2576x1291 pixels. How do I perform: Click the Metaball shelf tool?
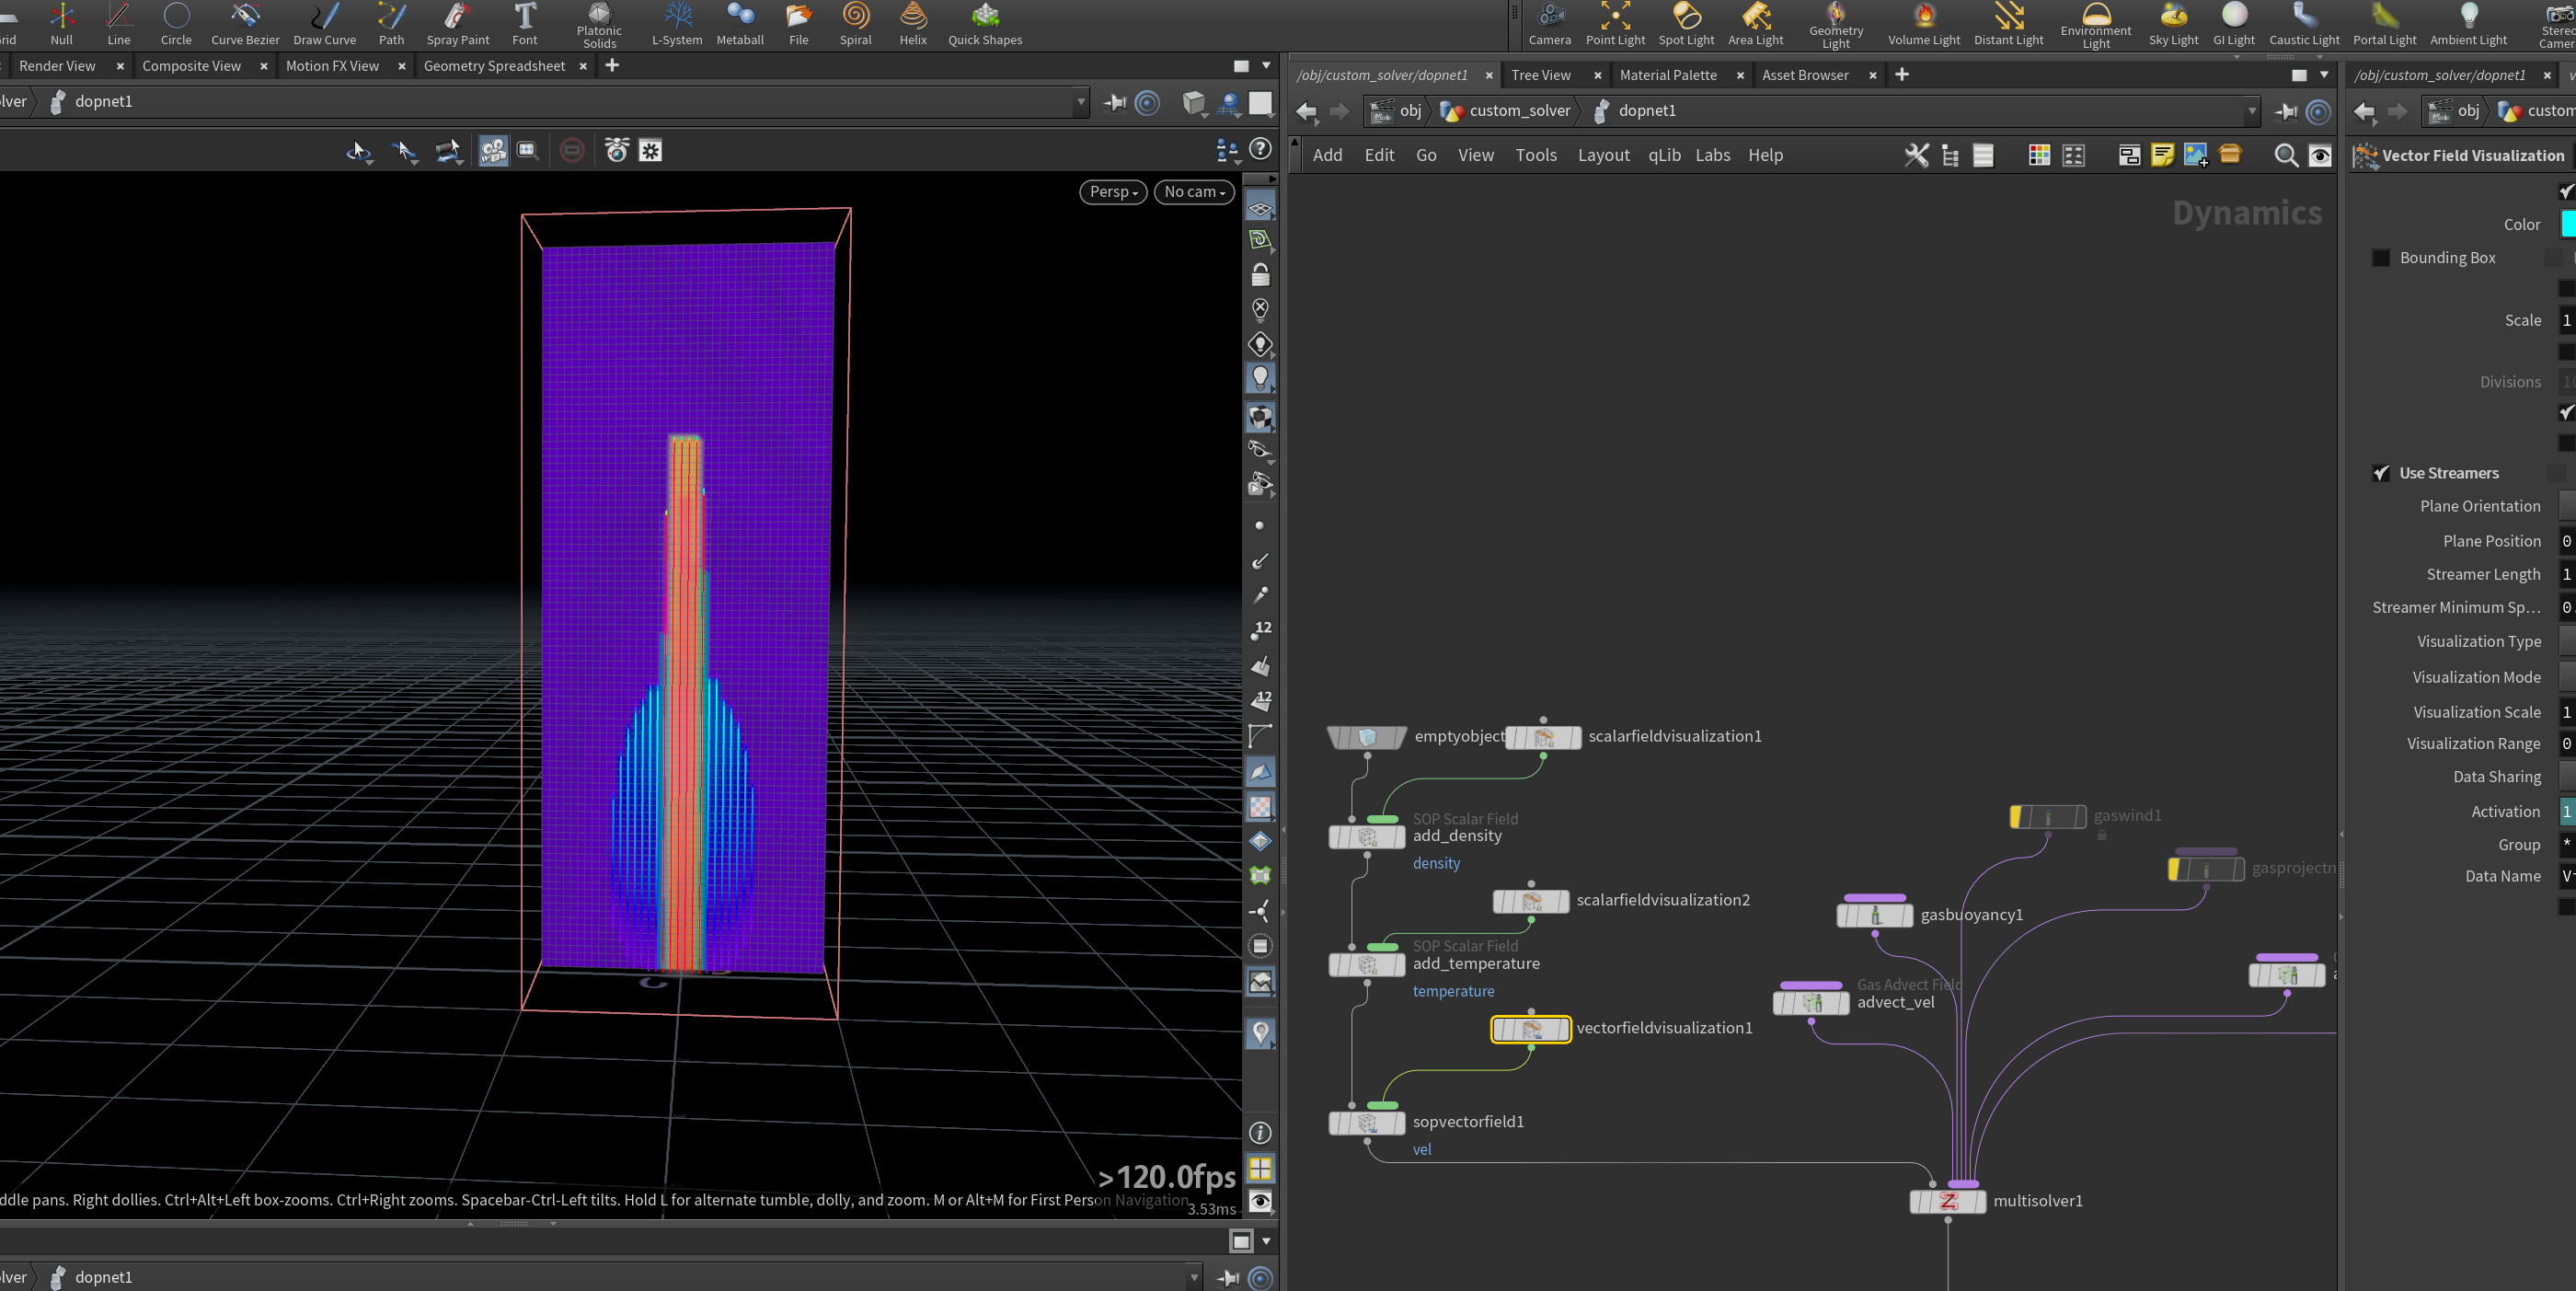point(740,24)
